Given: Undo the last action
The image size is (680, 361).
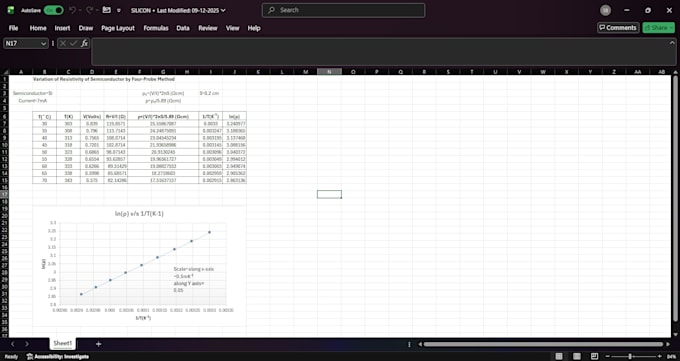Looking at the screenshot, I should coord(72,10).
